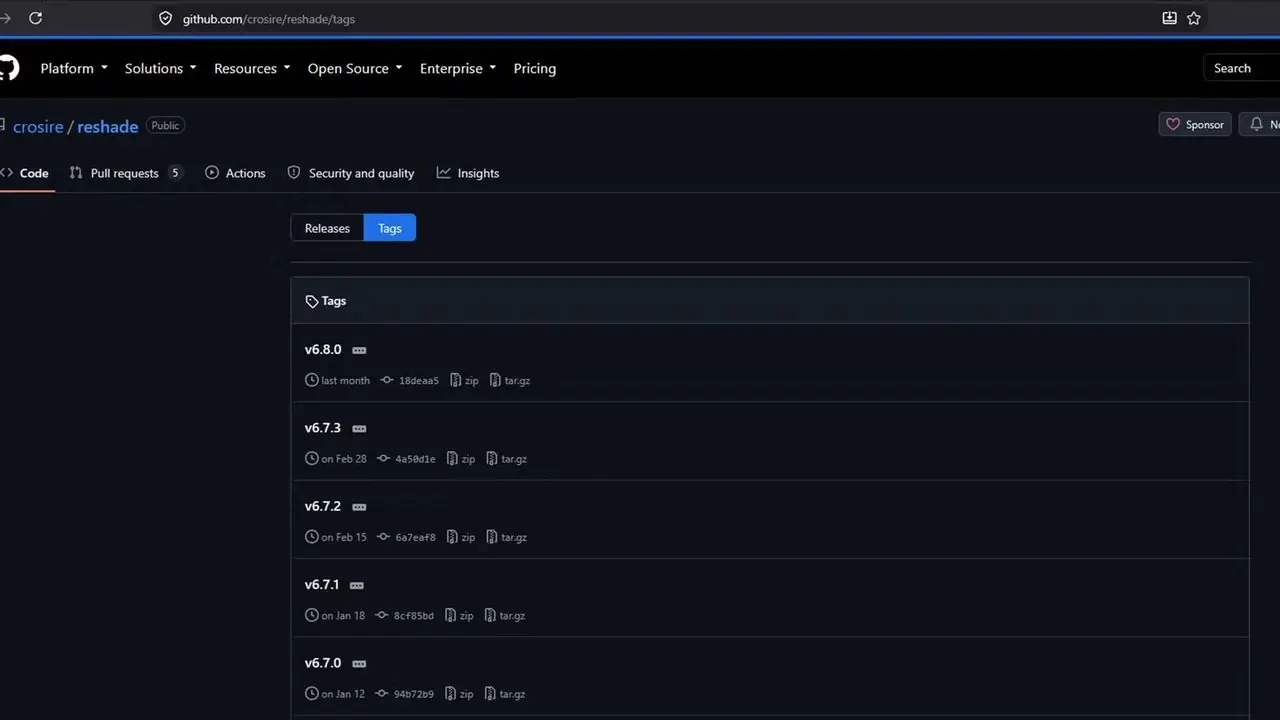Download tar.gz for v6.7.2
The image size is (1280, 720).
[506, 537]
